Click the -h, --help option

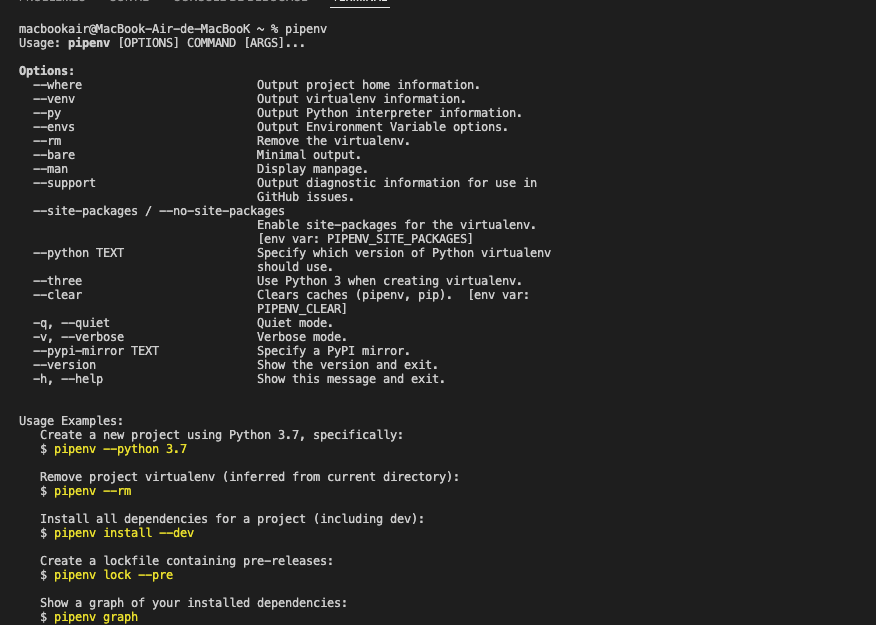click(x=68, y=379)
